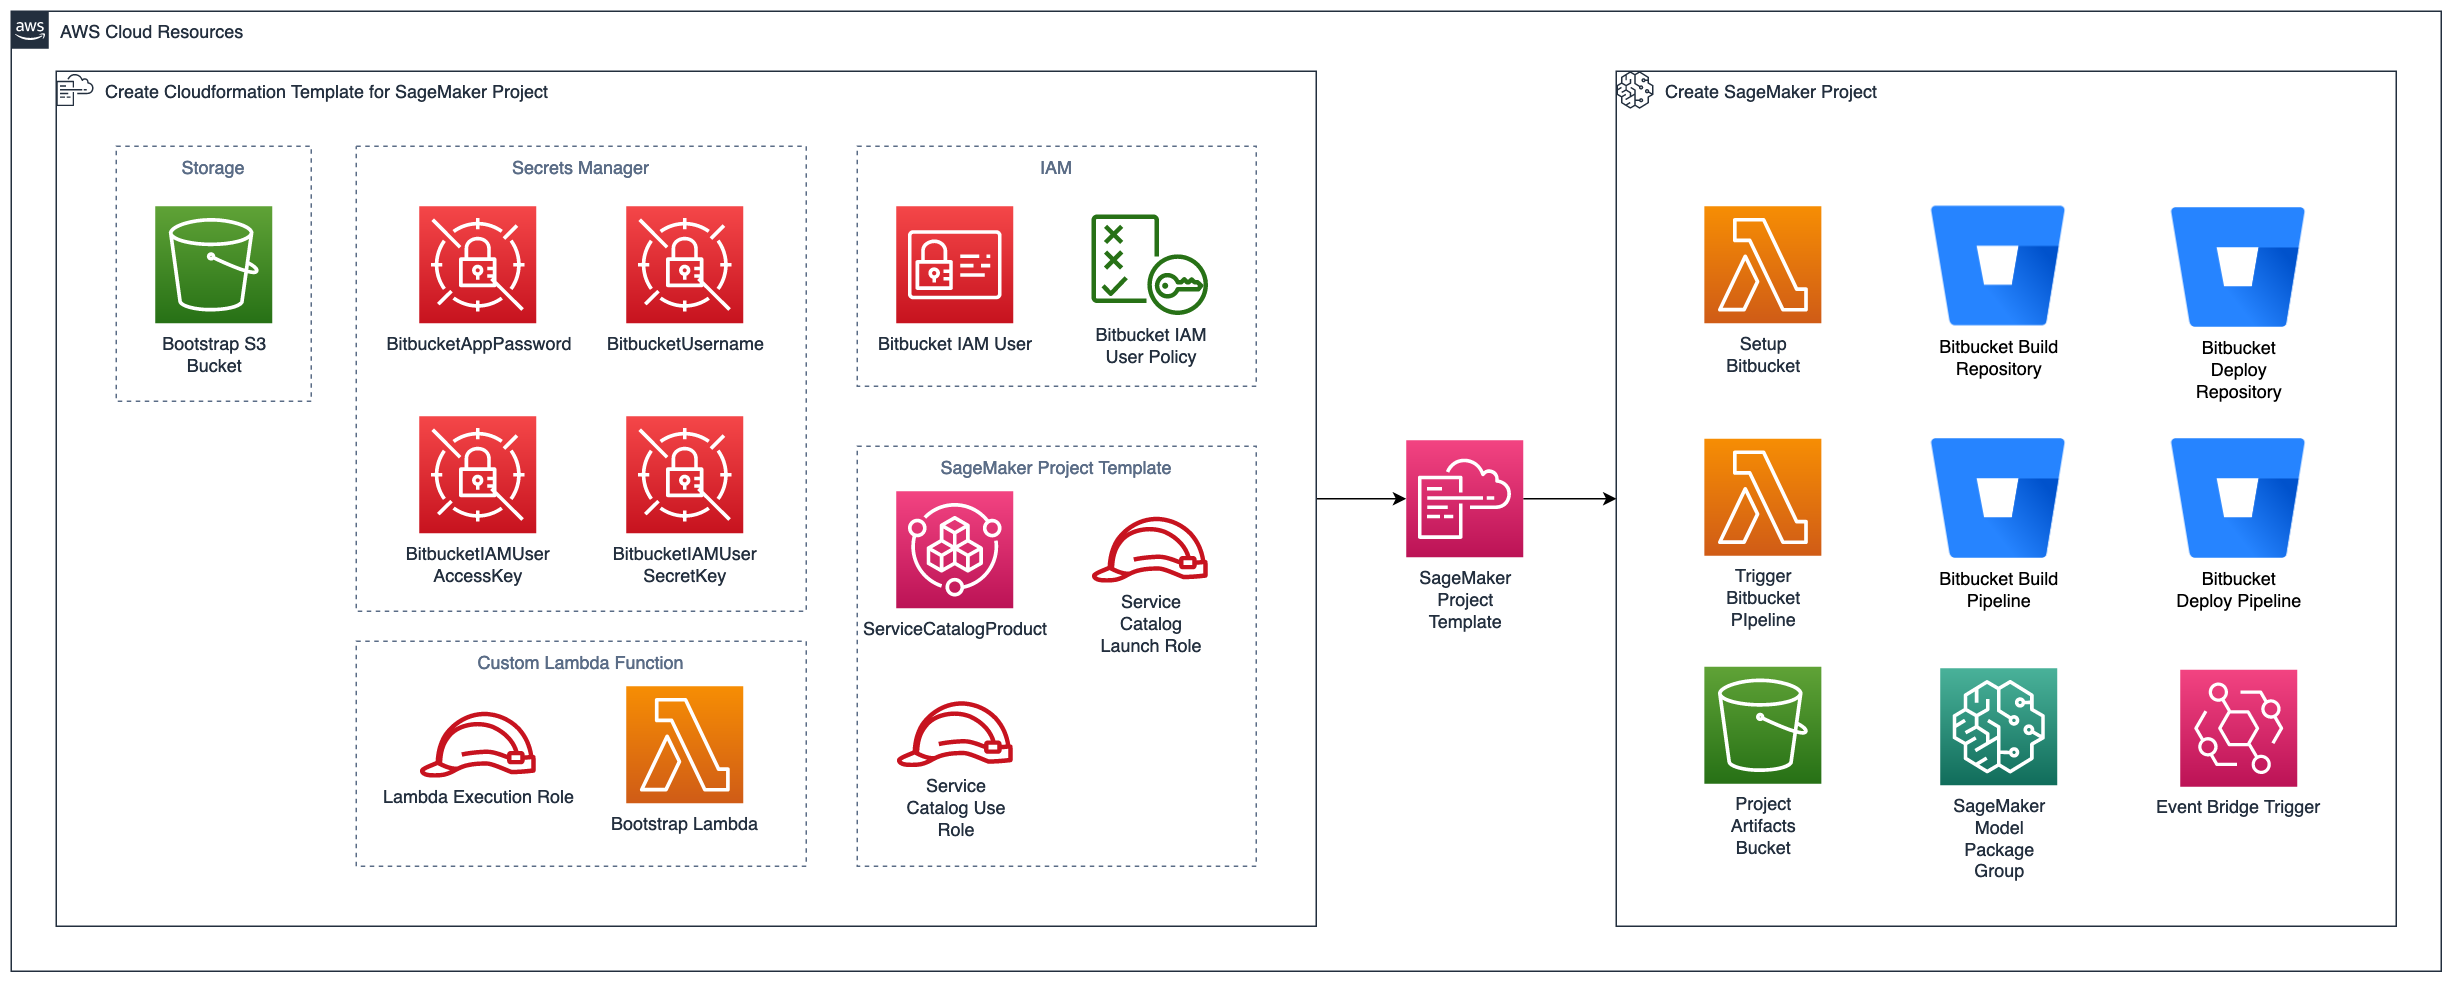Click the SageMaker Model Package Group icon
The image size is (2456, 985).
(1998, 727)
